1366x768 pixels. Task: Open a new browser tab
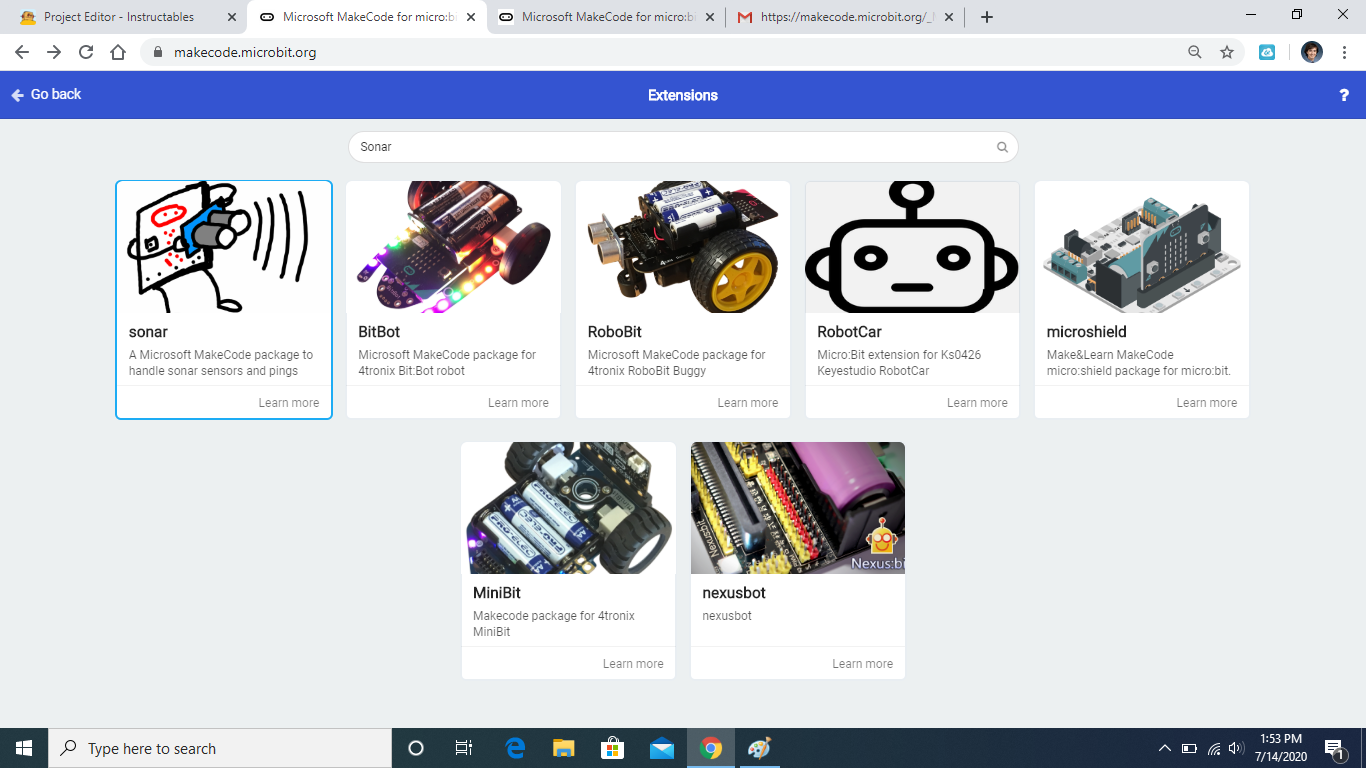coord(987,17)
